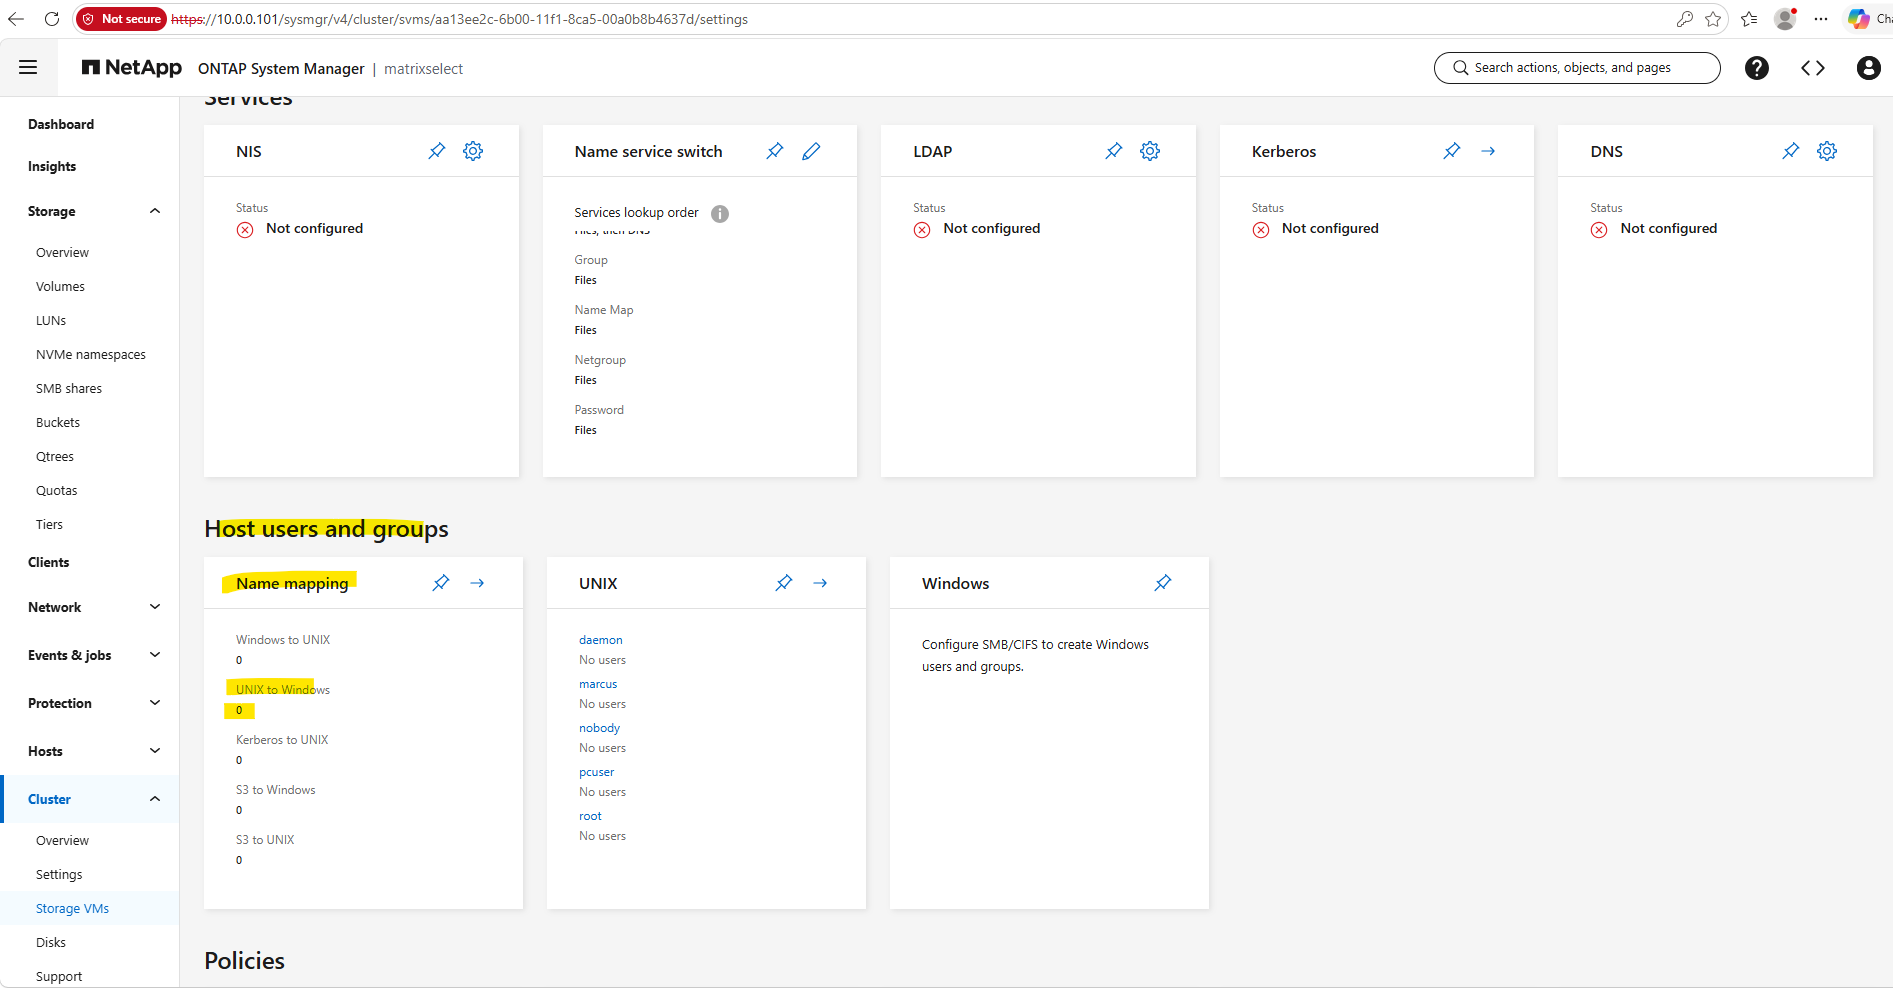Reload the browser page

[x=52, y=19]
